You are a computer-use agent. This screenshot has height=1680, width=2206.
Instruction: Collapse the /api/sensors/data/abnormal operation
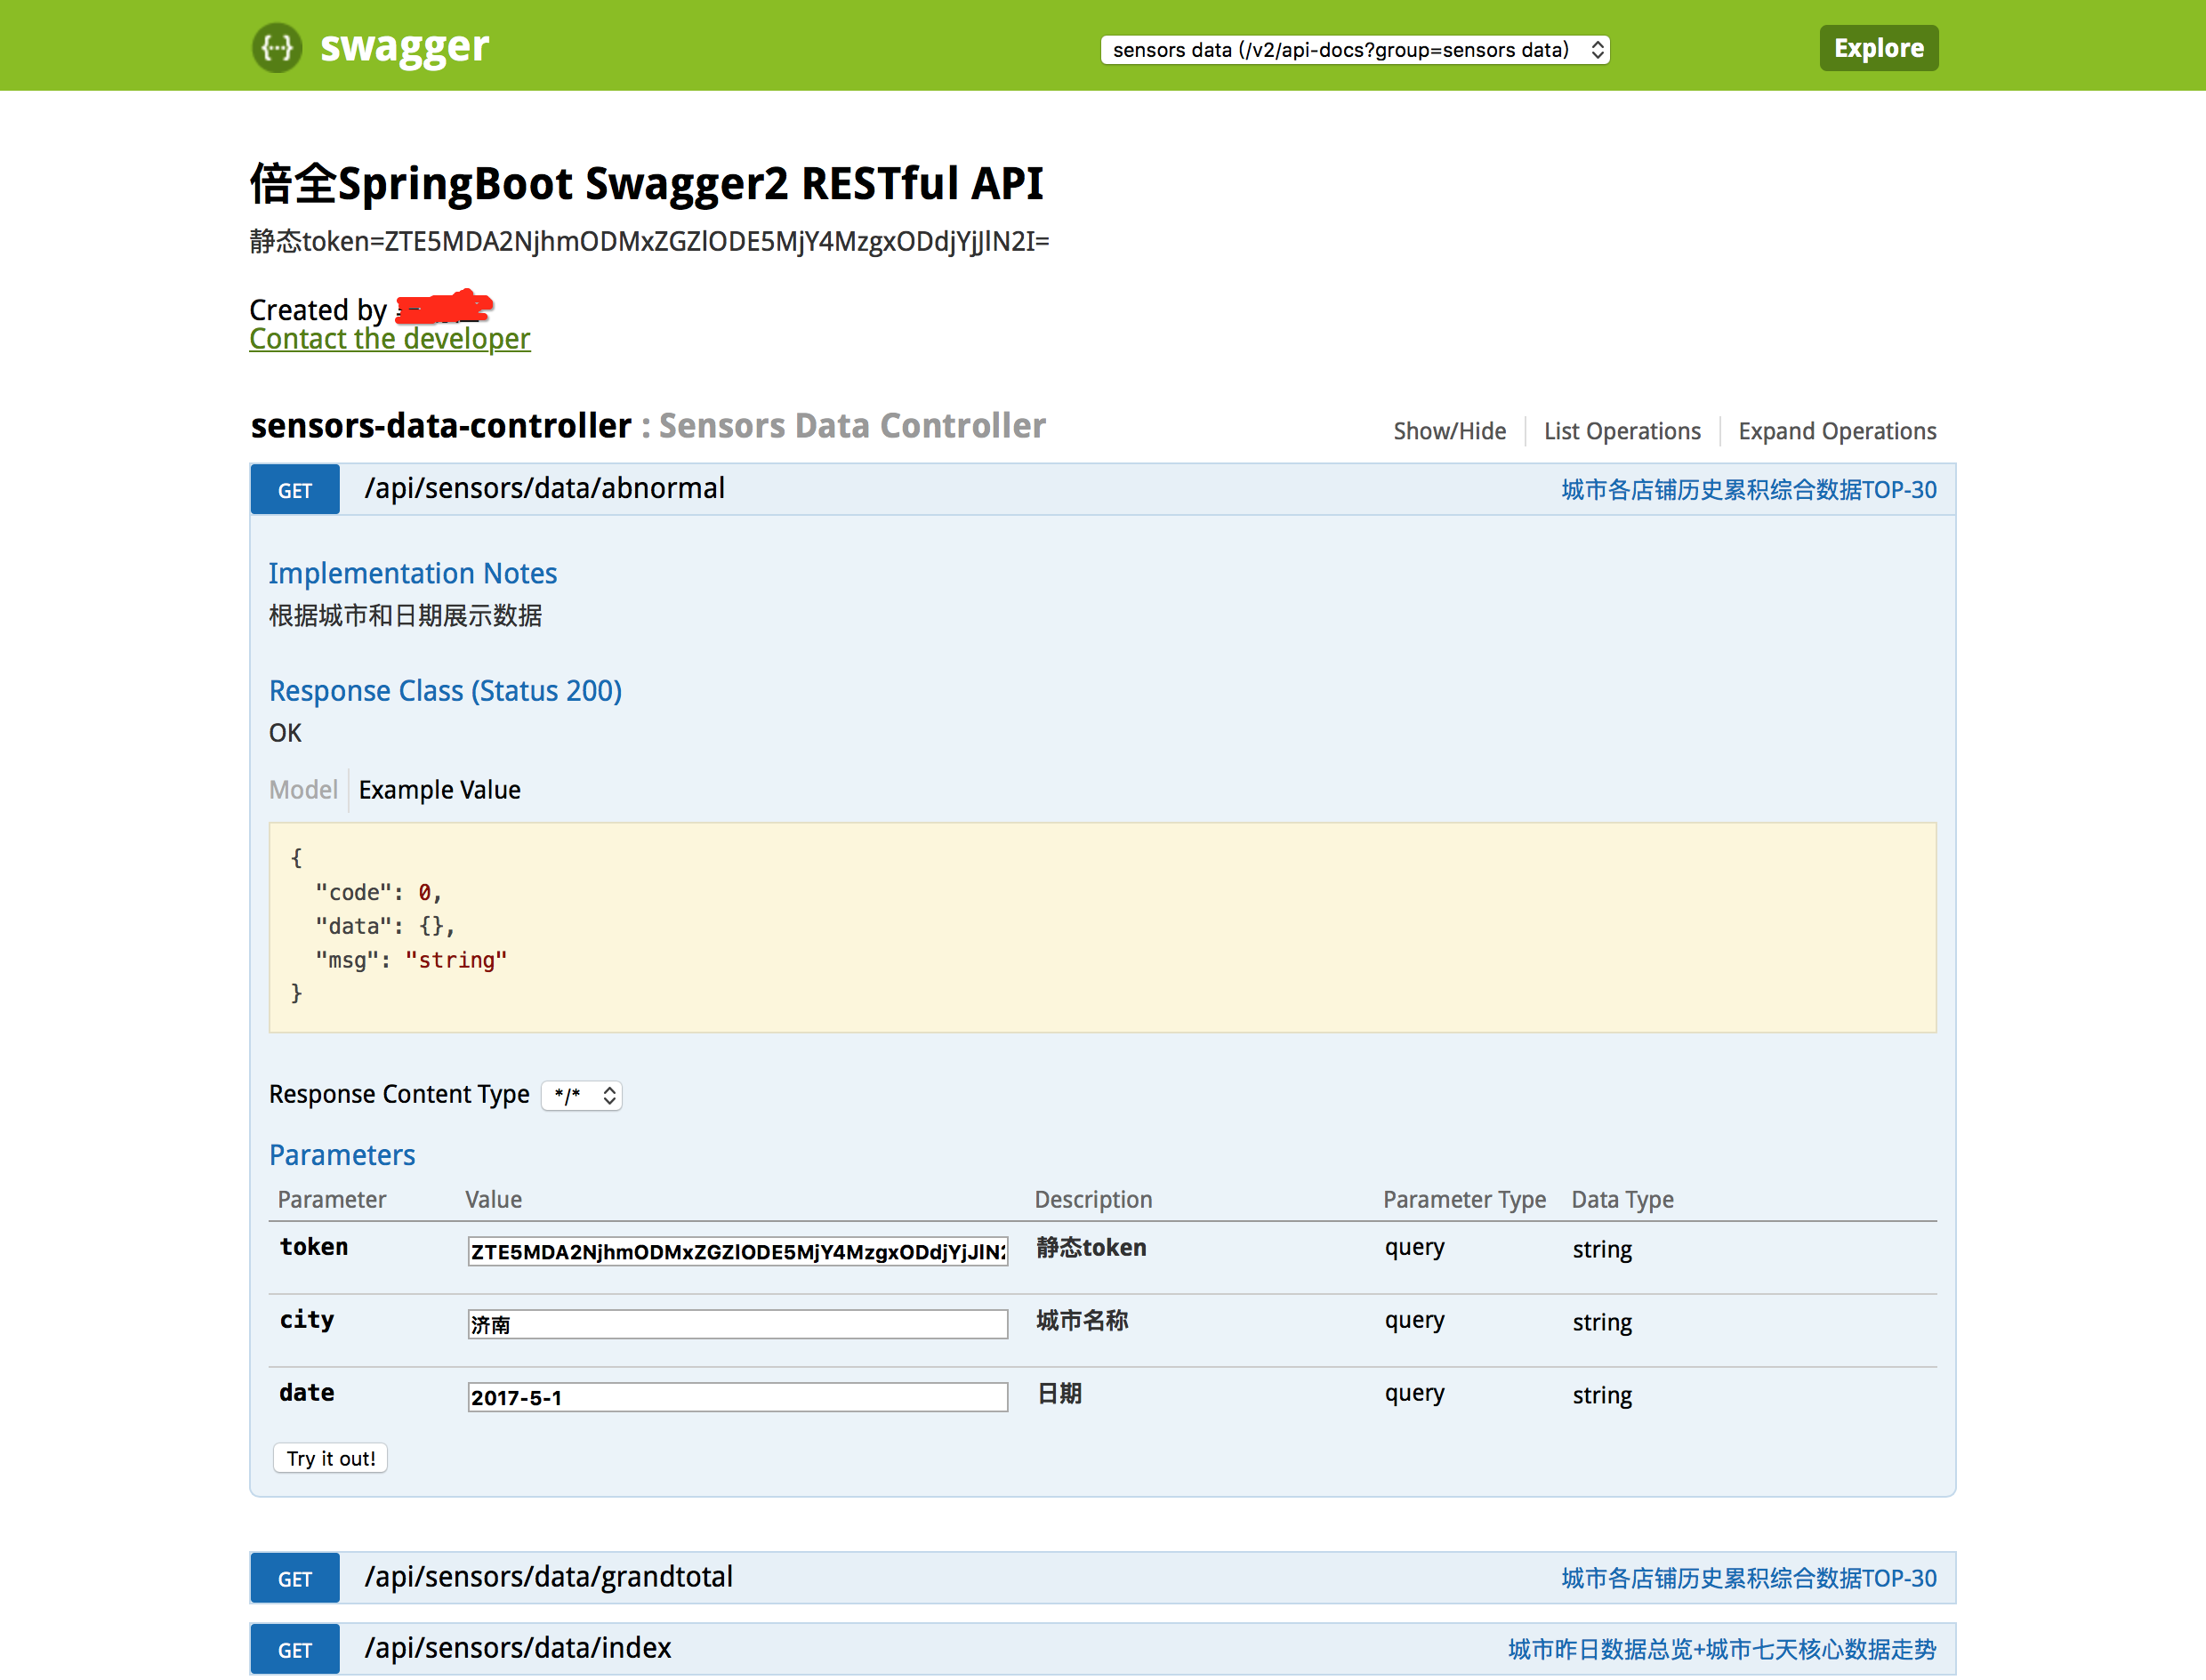tap(545, 488)
